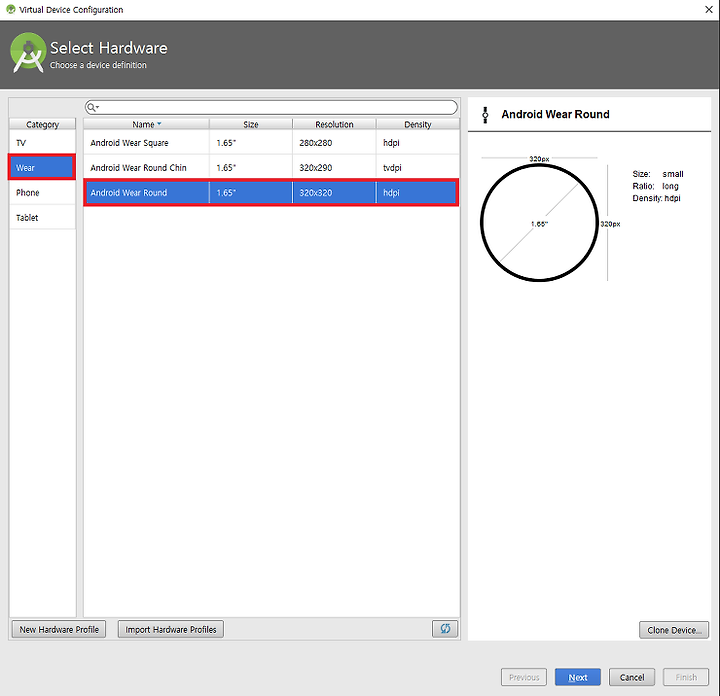The width and height of the screenshot is (720, 696).
Task: Click the Size column header
Action: [x=251, y=124]
